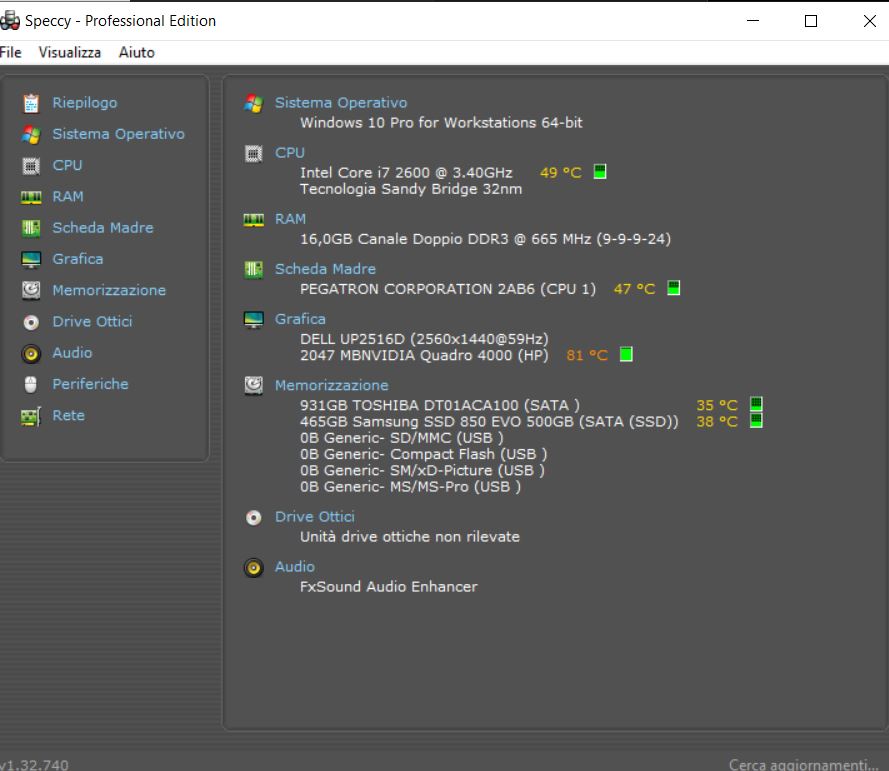The height and width of the screenshot is (771, 889).
Task: Click the Rete network card icon in sidebar
Action: (31, 416)
